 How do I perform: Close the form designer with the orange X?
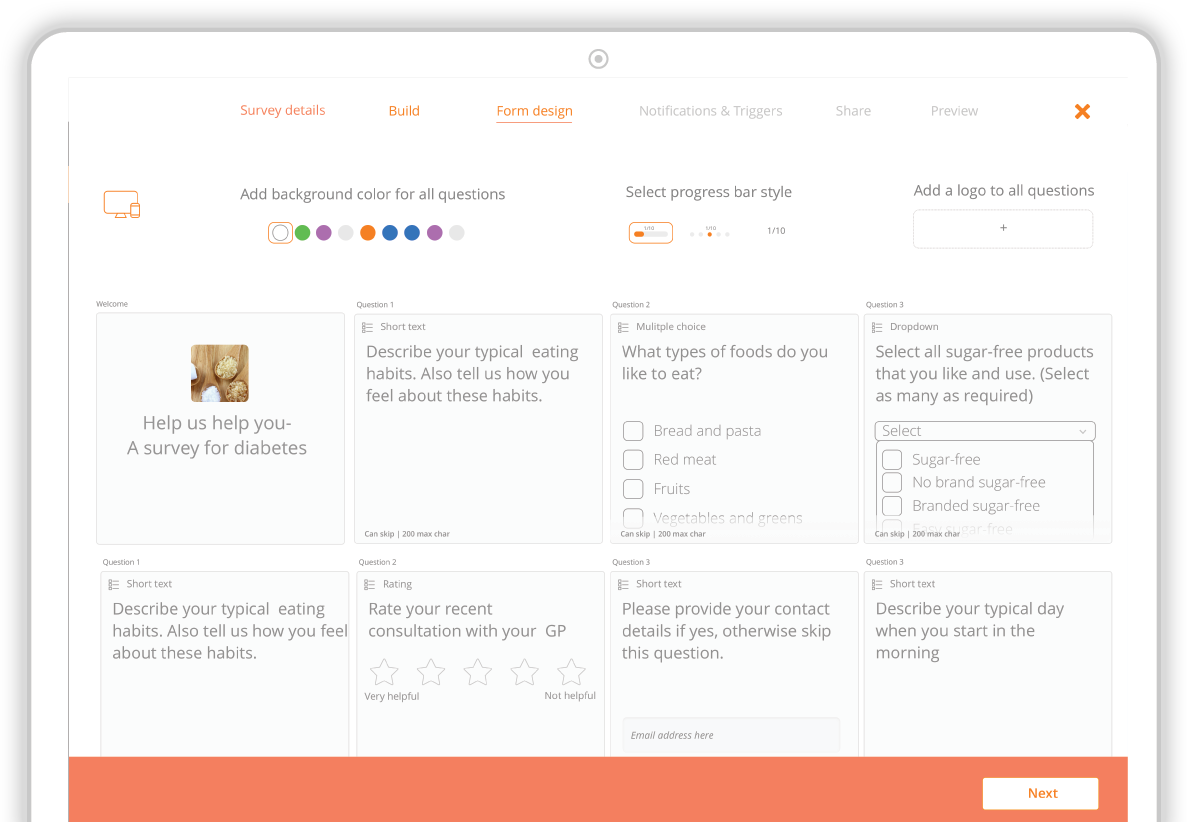pos(1082,111)
